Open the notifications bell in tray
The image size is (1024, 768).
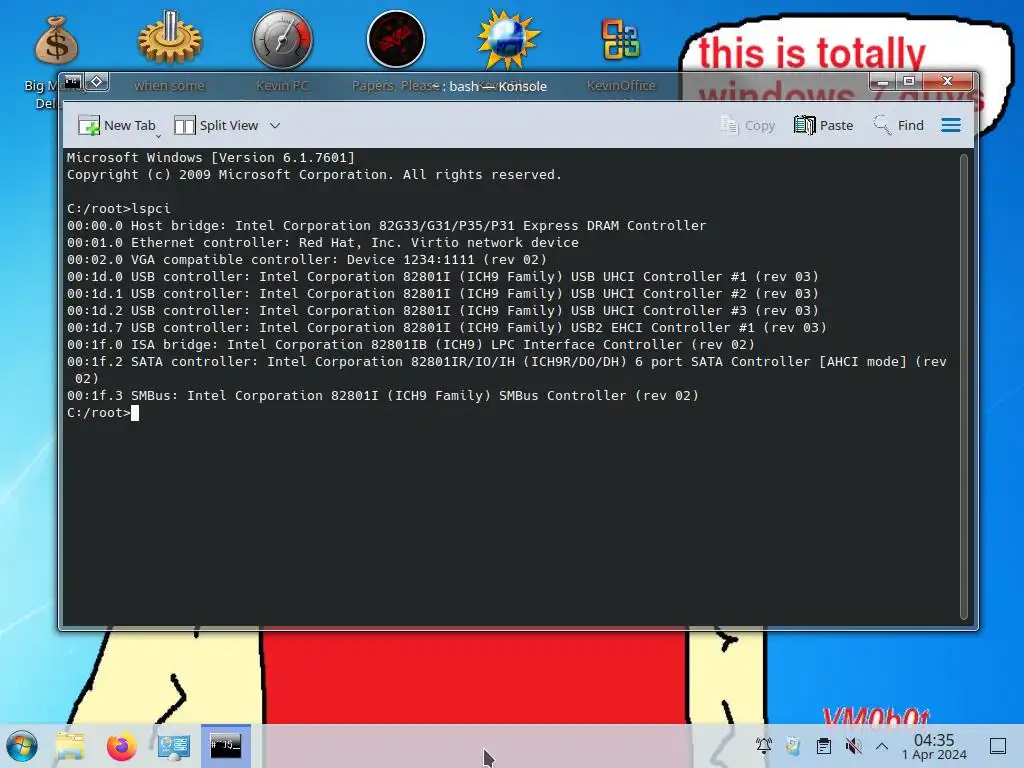pos(763,746)
